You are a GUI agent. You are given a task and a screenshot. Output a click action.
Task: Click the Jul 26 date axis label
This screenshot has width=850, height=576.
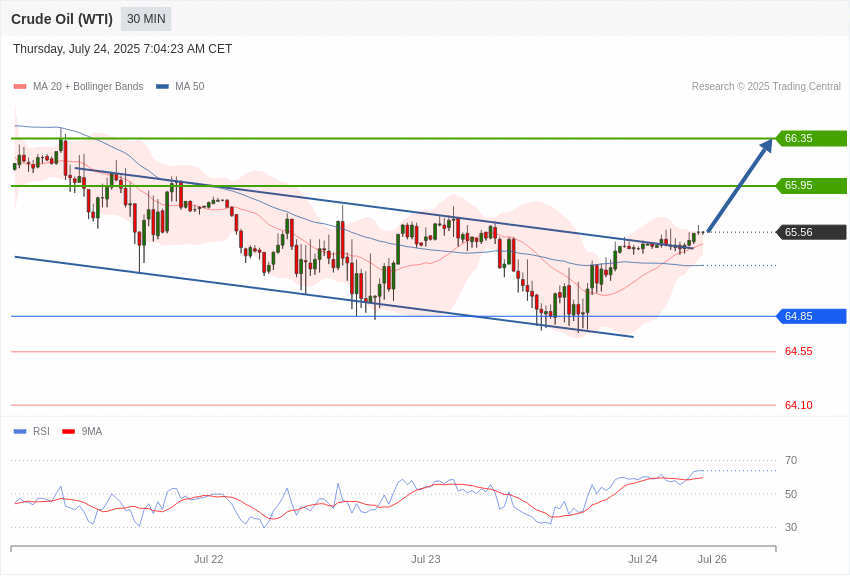[712, 559]
